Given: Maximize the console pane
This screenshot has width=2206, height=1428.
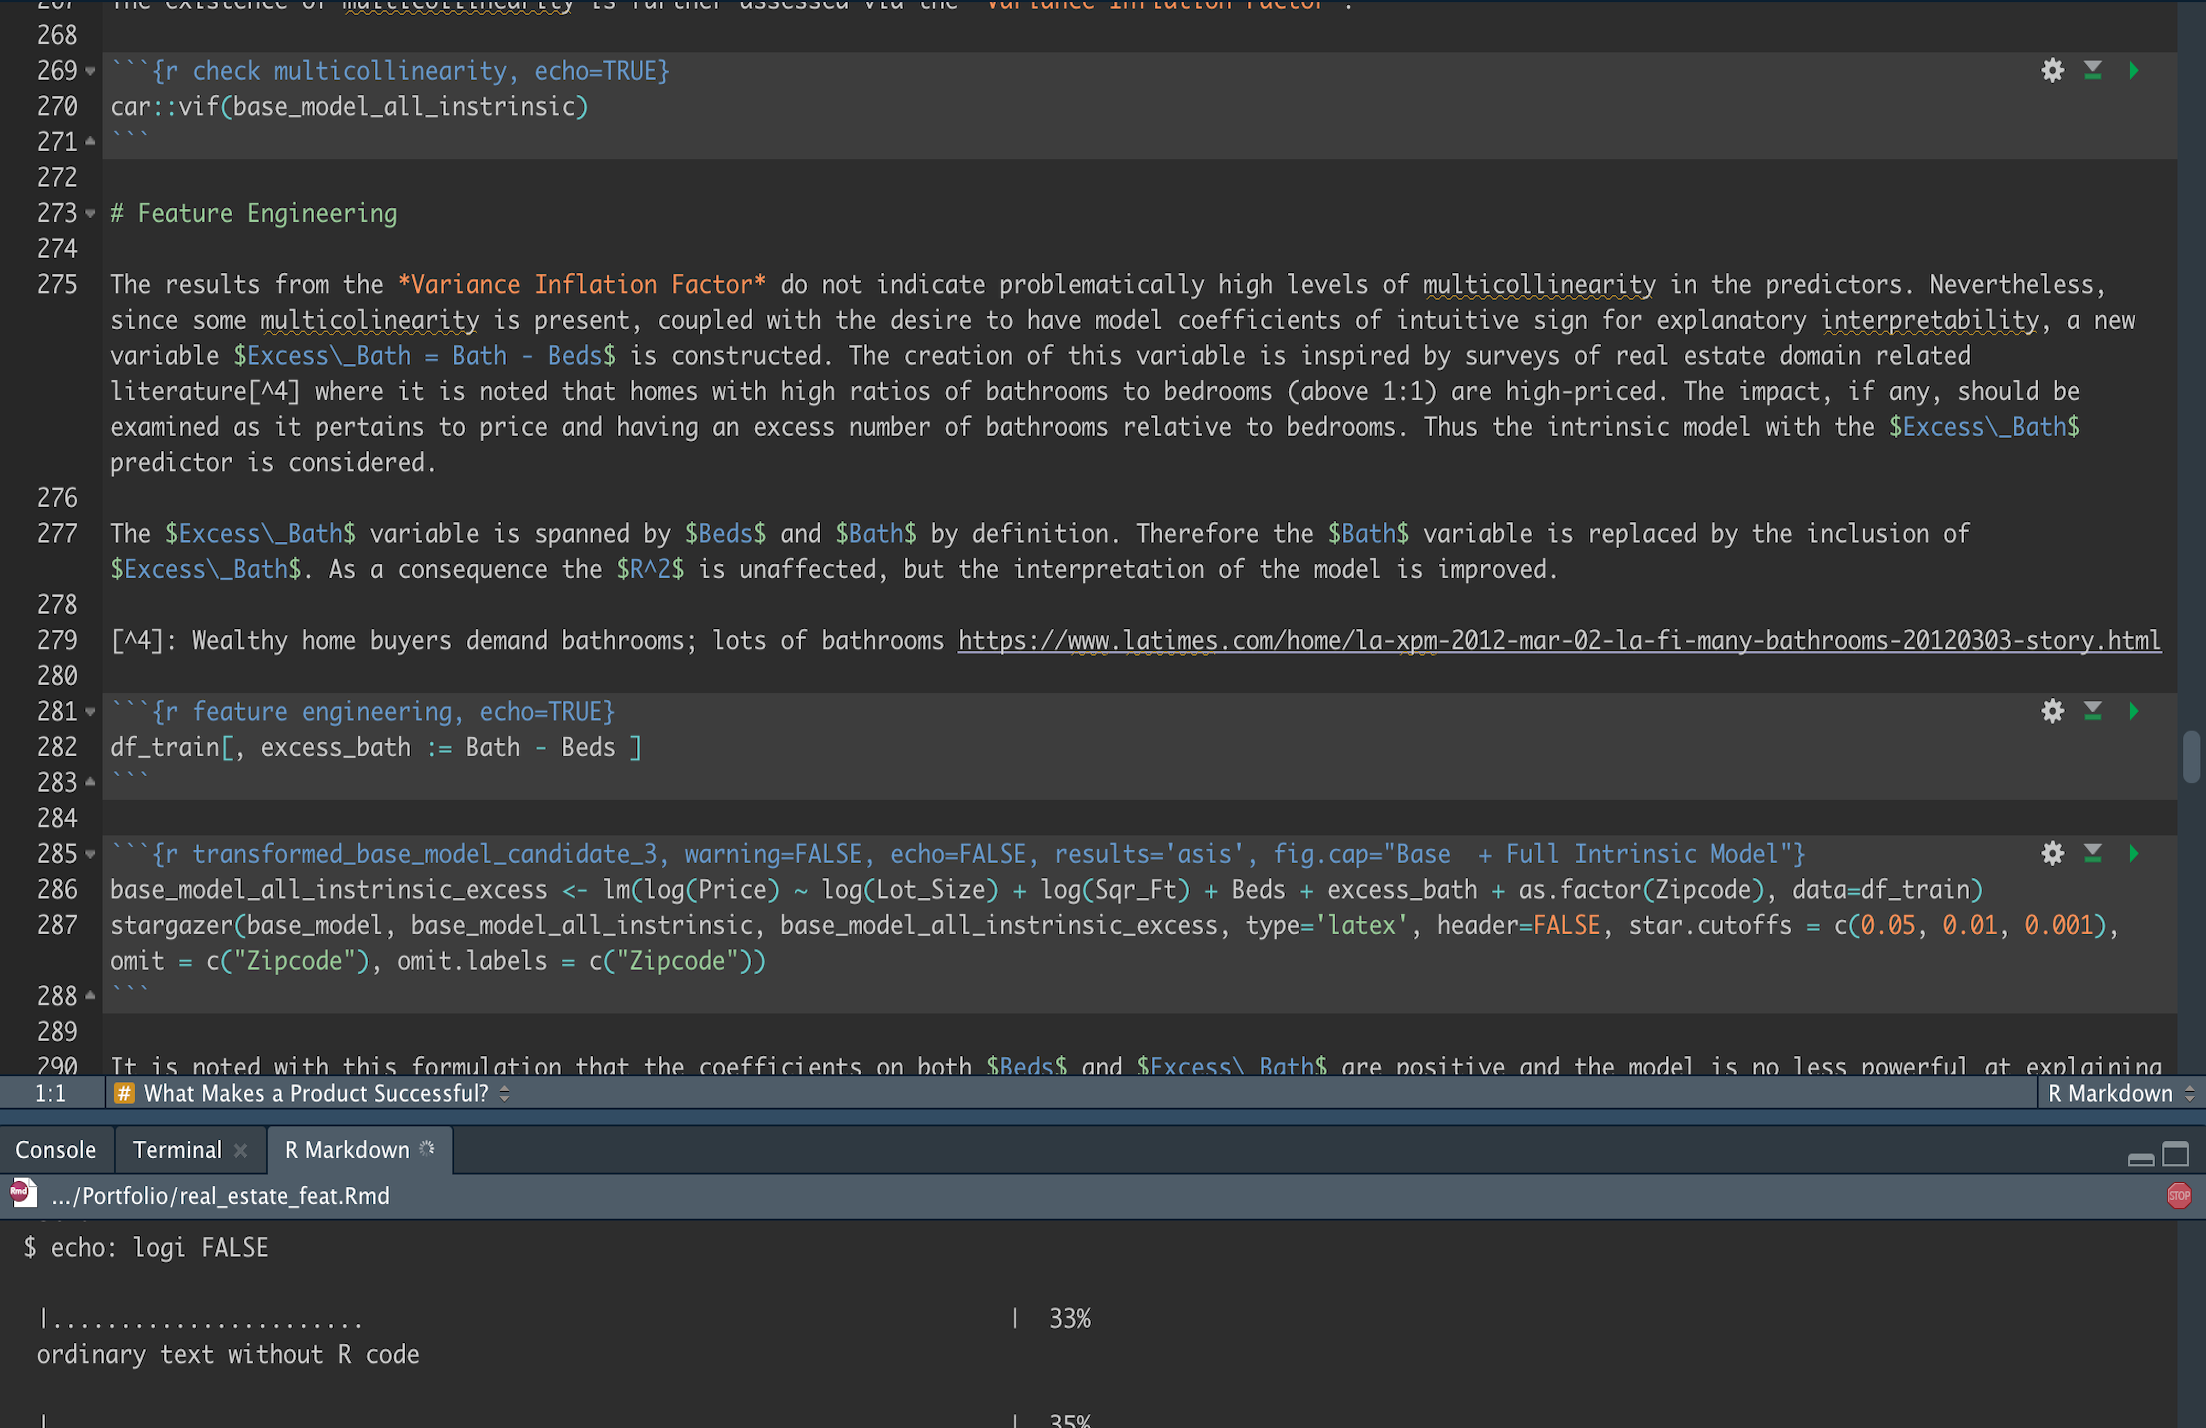Looking at the screenshot, I should coord(2175,1154).
